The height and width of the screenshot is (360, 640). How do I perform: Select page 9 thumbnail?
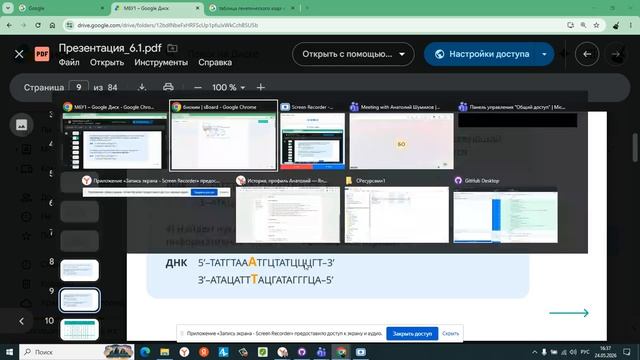pos(80,300)
